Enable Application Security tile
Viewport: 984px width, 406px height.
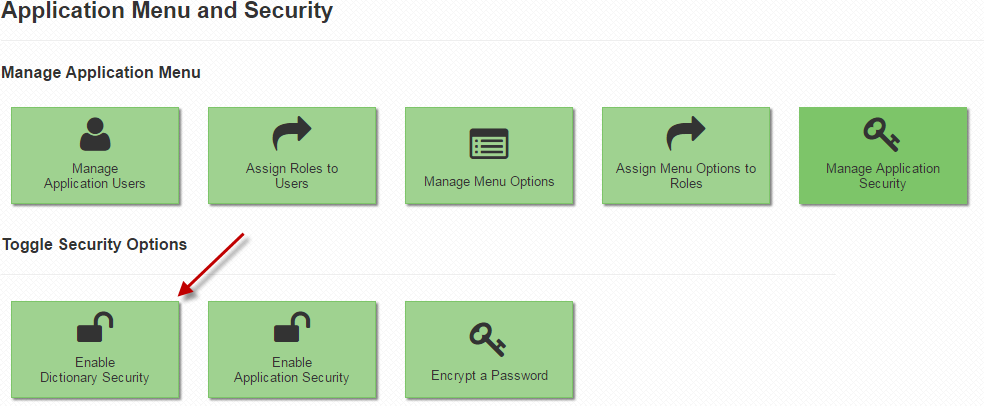[292, 350]
